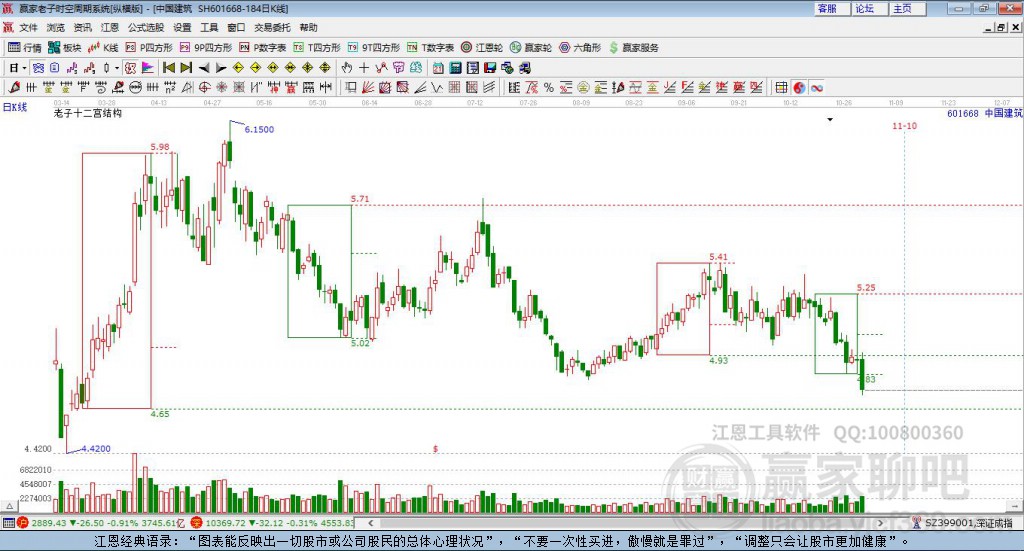This screenshot has width=1024, height=551.
Task: Toggle the highlighted 权 adjustment icon
Action: pyautogui.click(x=131, y=68)
